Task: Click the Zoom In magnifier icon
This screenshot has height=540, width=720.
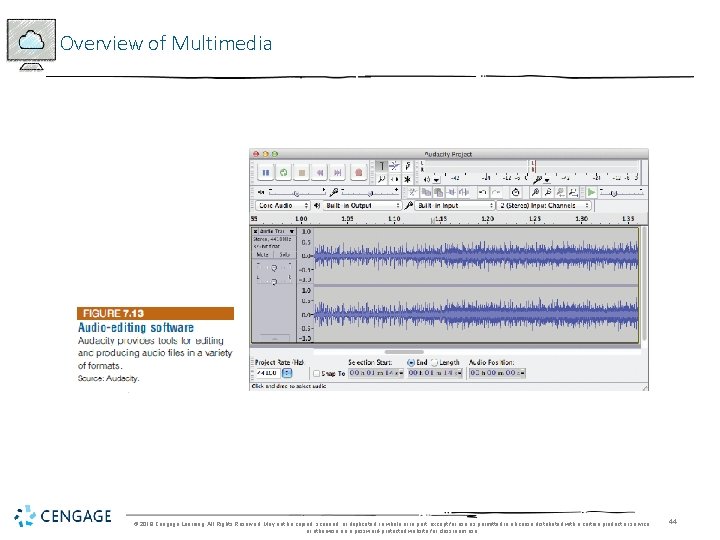Action: coord(535,192)
